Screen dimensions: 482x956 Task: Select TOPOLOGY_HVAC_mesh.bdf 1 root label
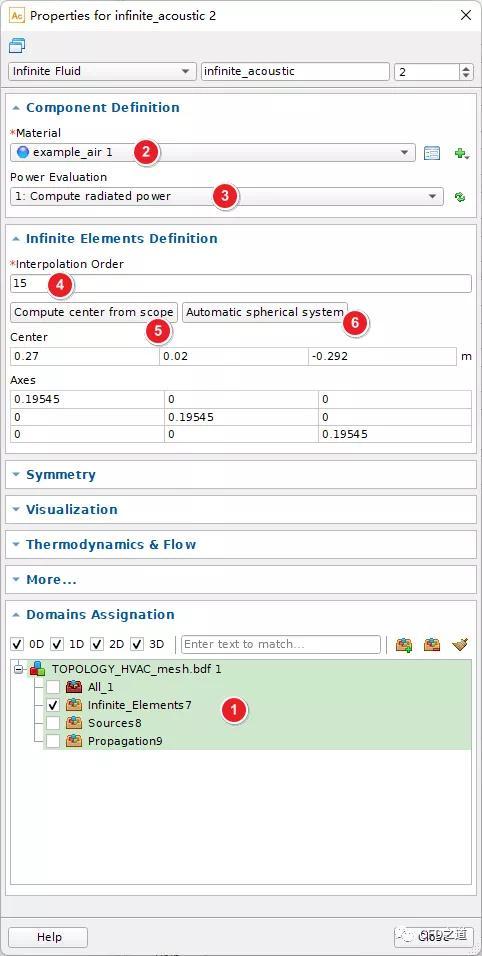coord(136,669)
